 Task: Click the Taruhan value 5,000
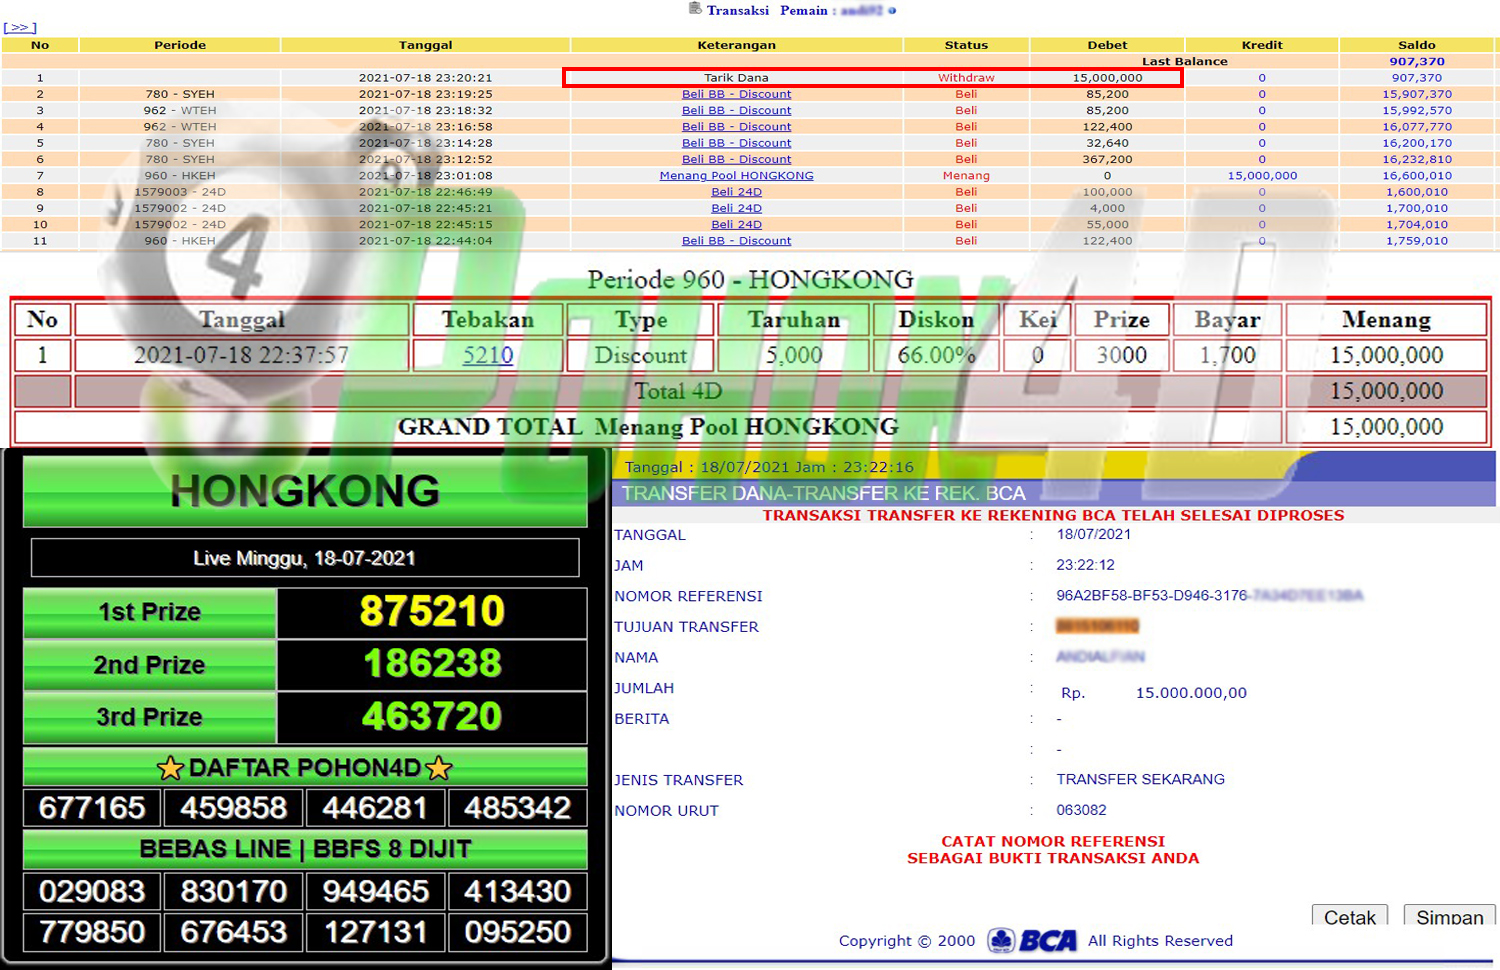794,355
